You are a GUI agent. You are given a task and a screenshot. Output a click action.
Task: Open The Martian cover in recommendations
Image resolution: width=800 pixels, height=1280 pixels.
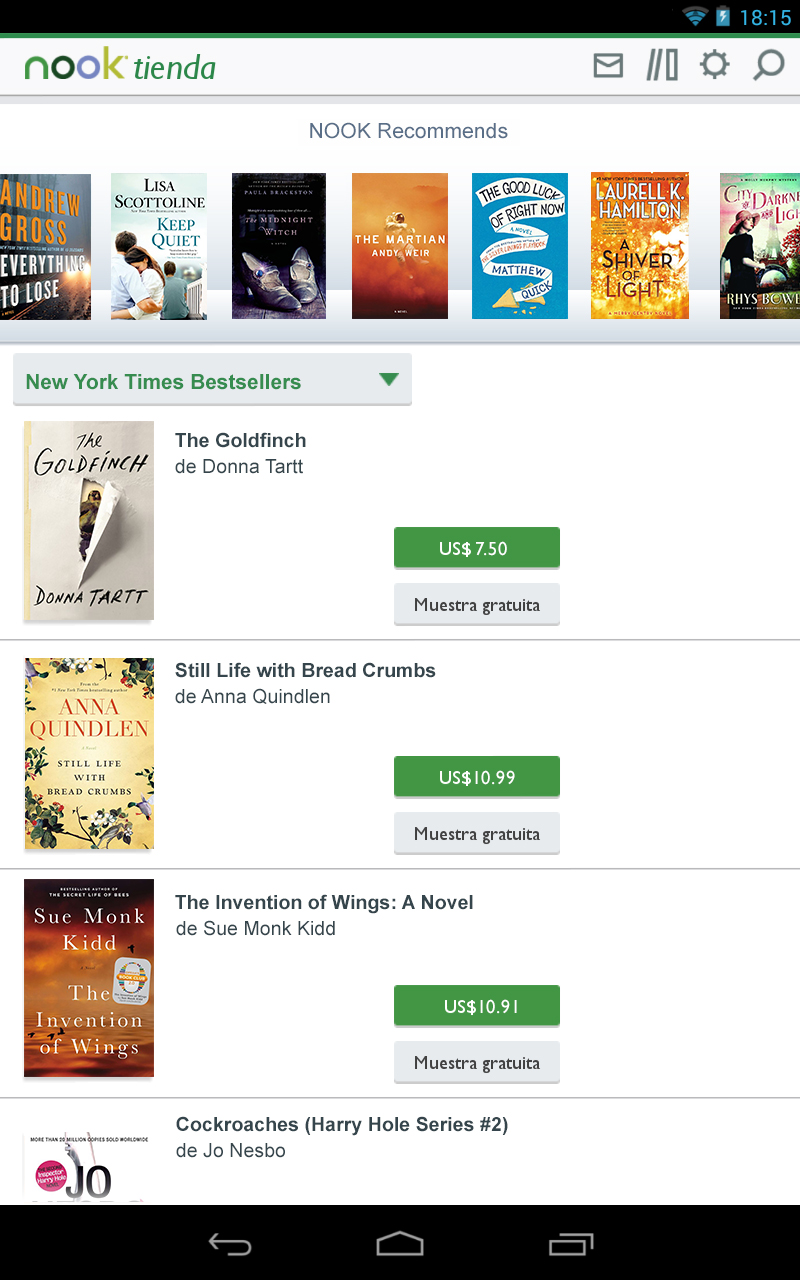[x=400, y=246]
